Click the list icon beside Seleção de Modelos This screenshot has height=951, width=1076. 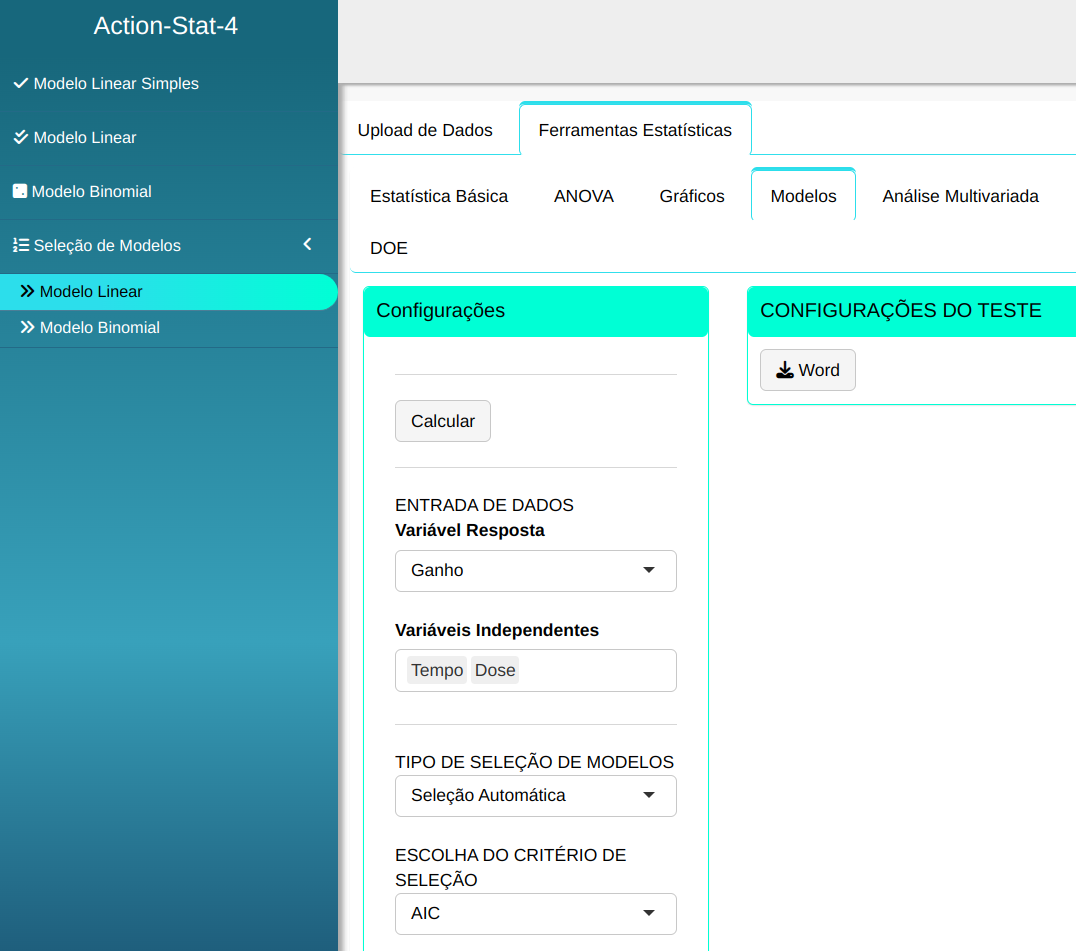20,245
